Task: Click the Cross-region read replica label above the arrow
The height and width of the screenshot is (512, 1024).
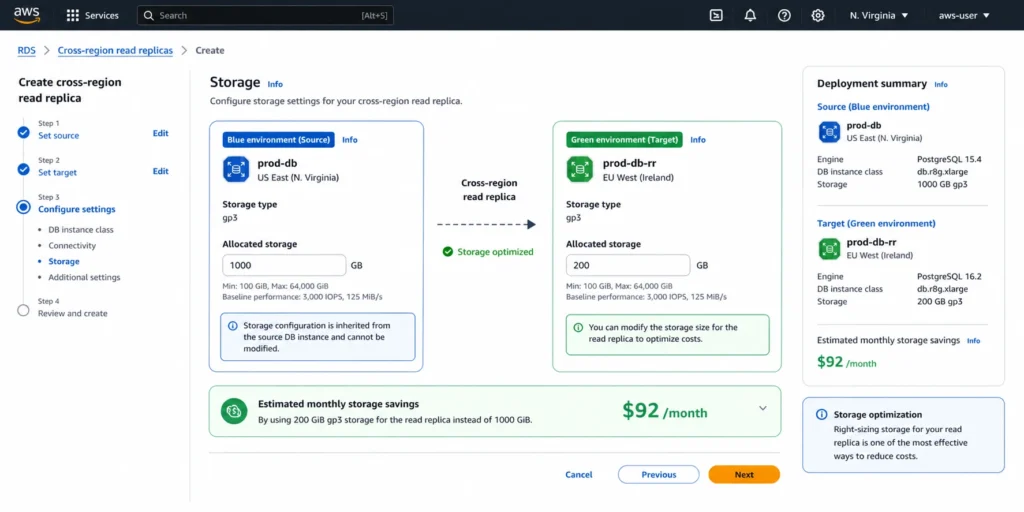Action: coord(489,191)
